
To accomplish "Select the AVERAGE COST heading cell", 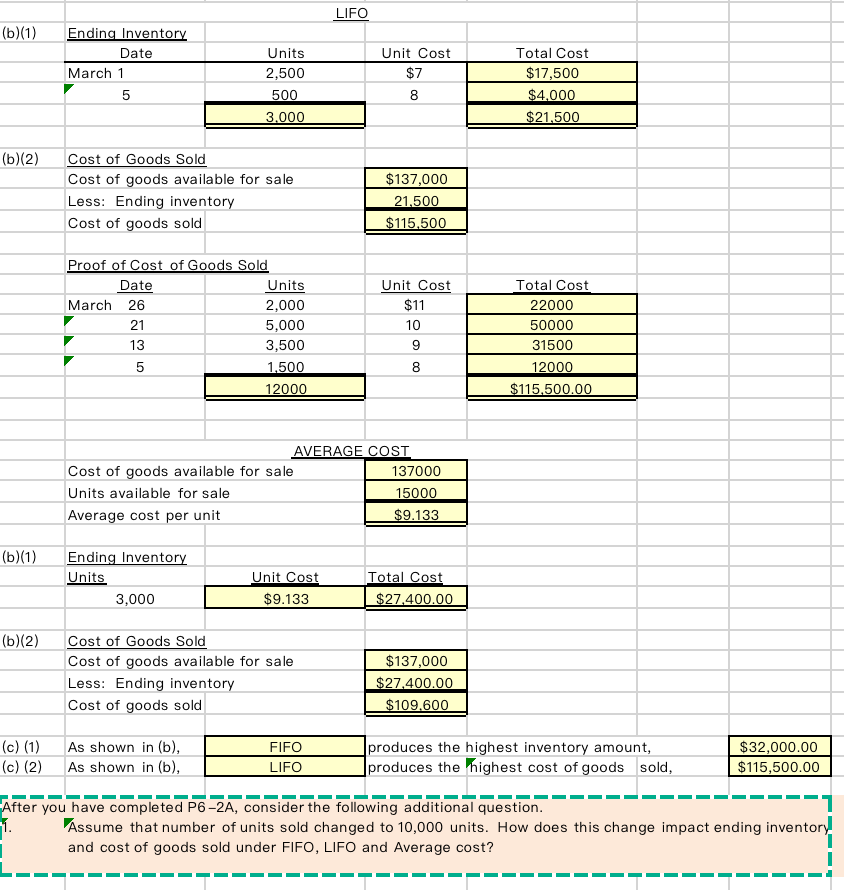I will (x=351, y=451).
